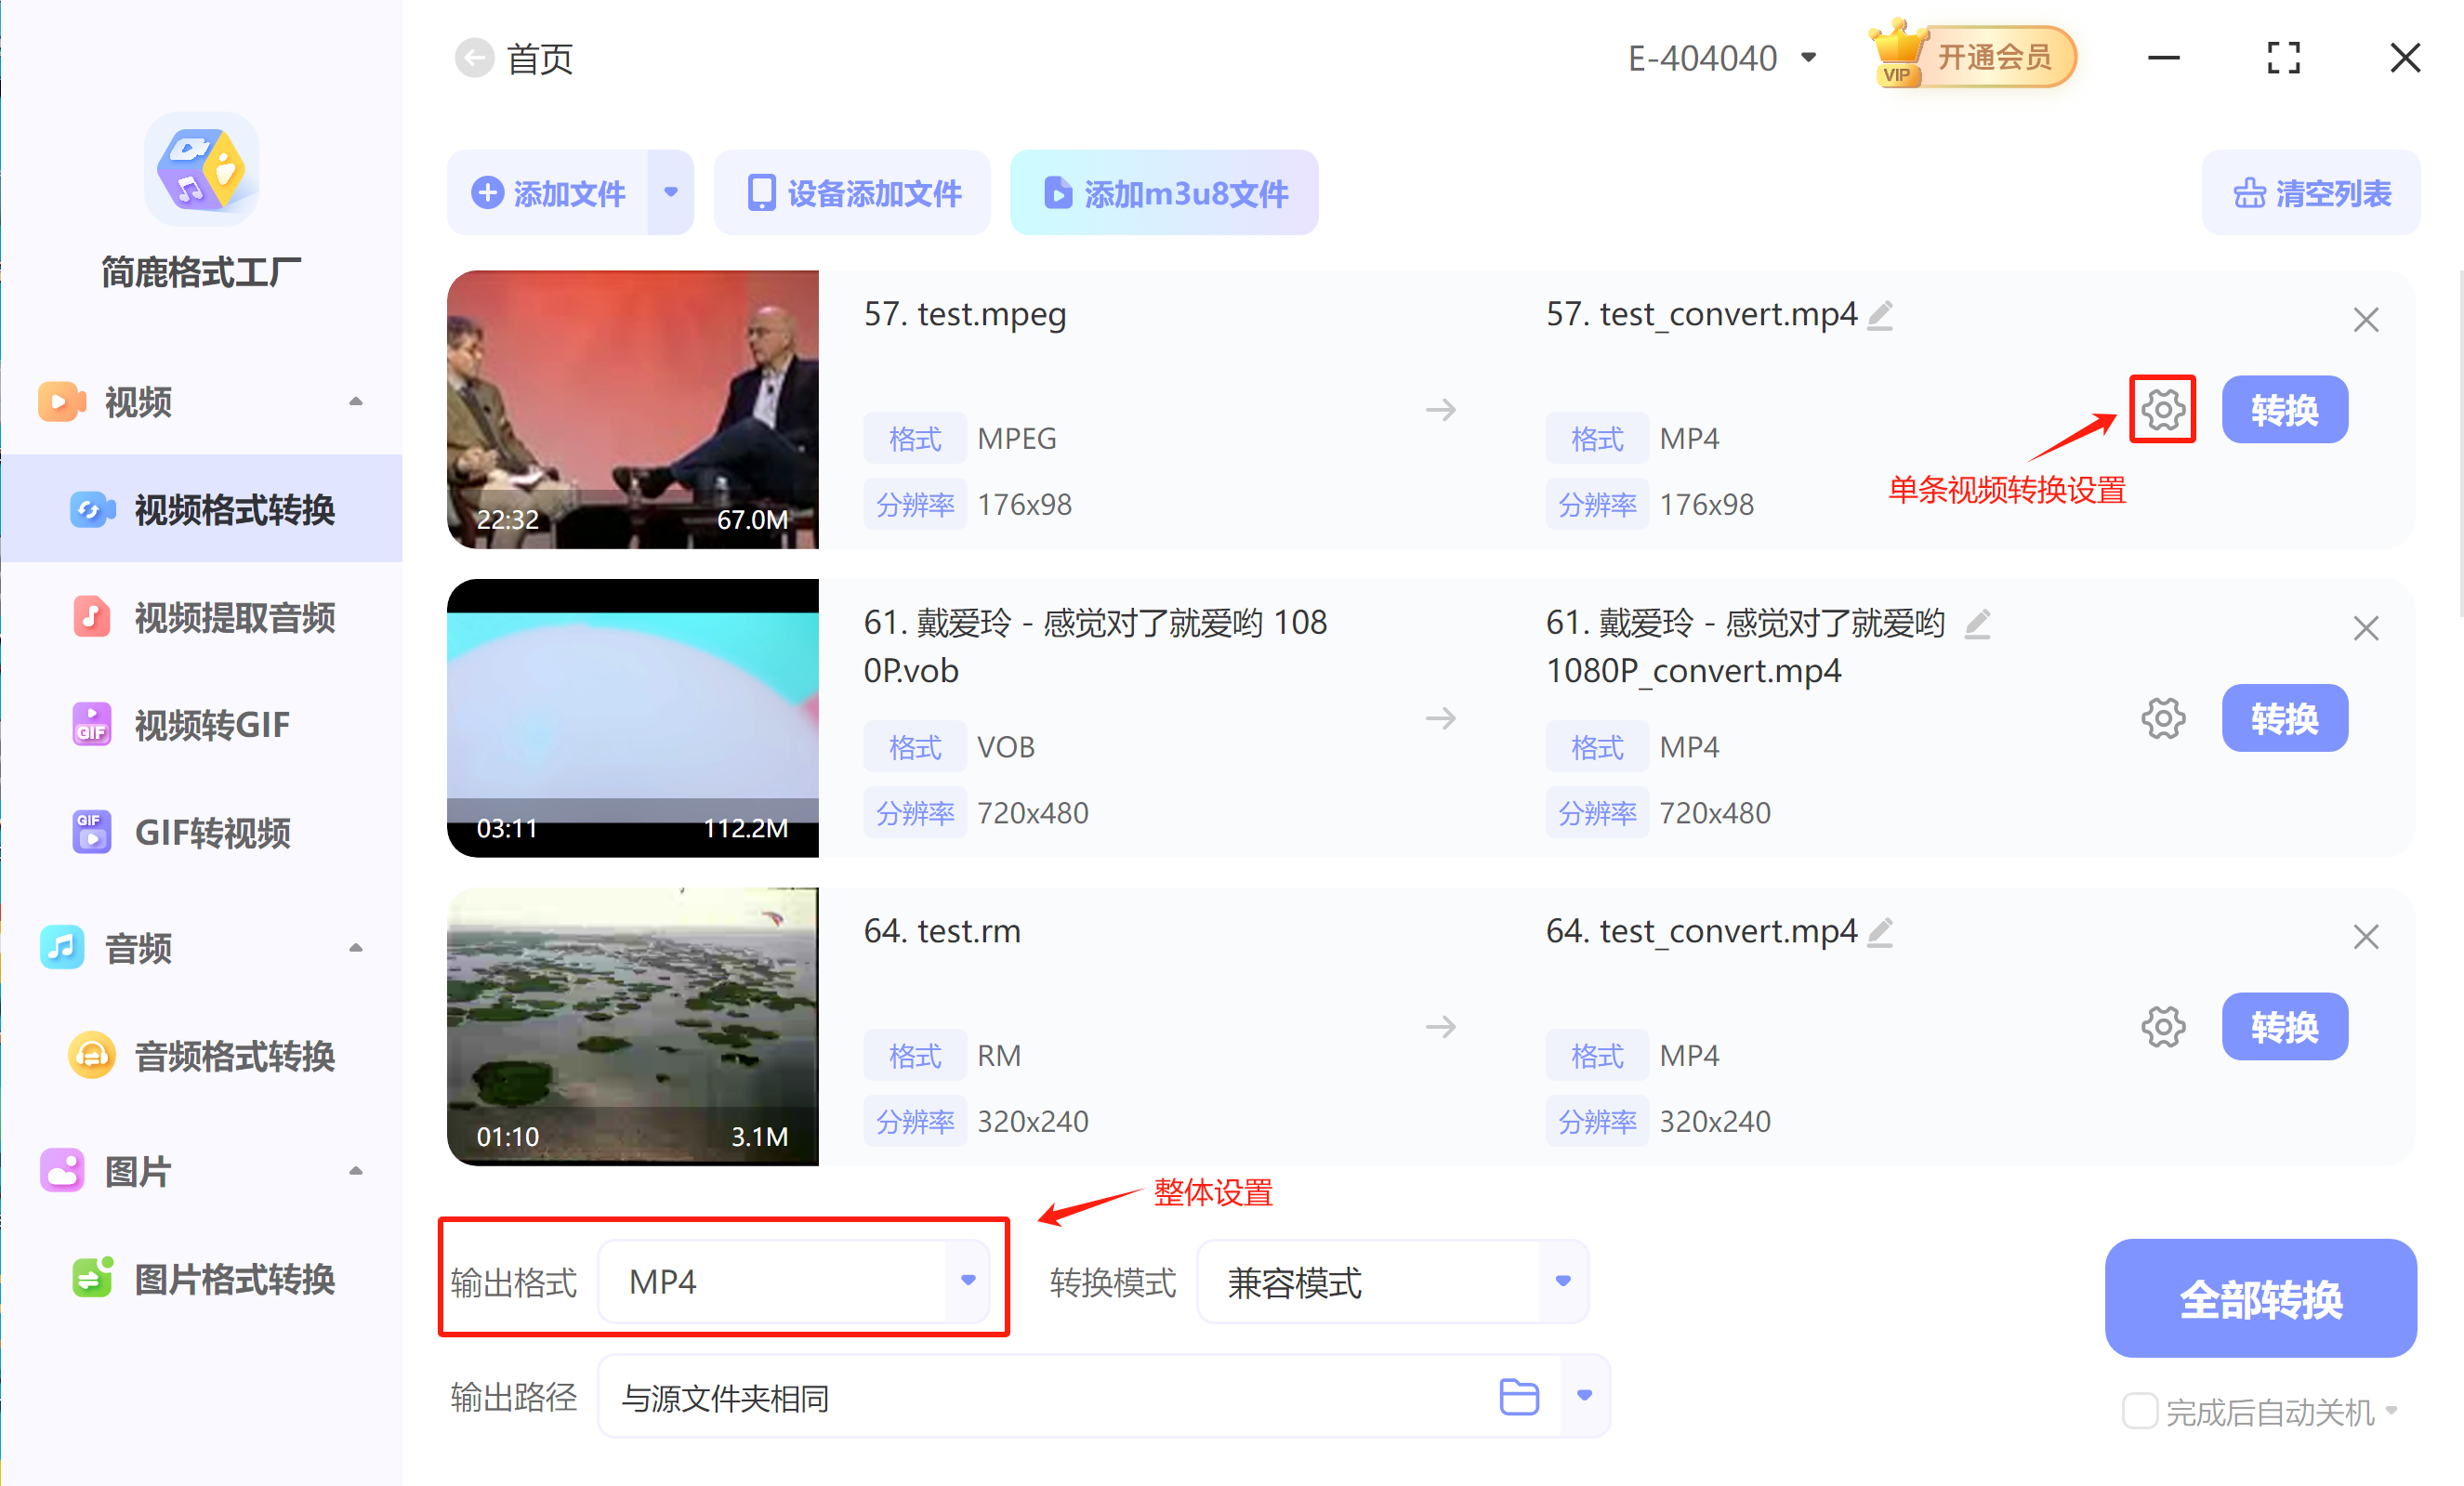Open conversion settings for test.mpeg
The height and width of the screenshot is (1486, 2464).
click(2162, 409)
